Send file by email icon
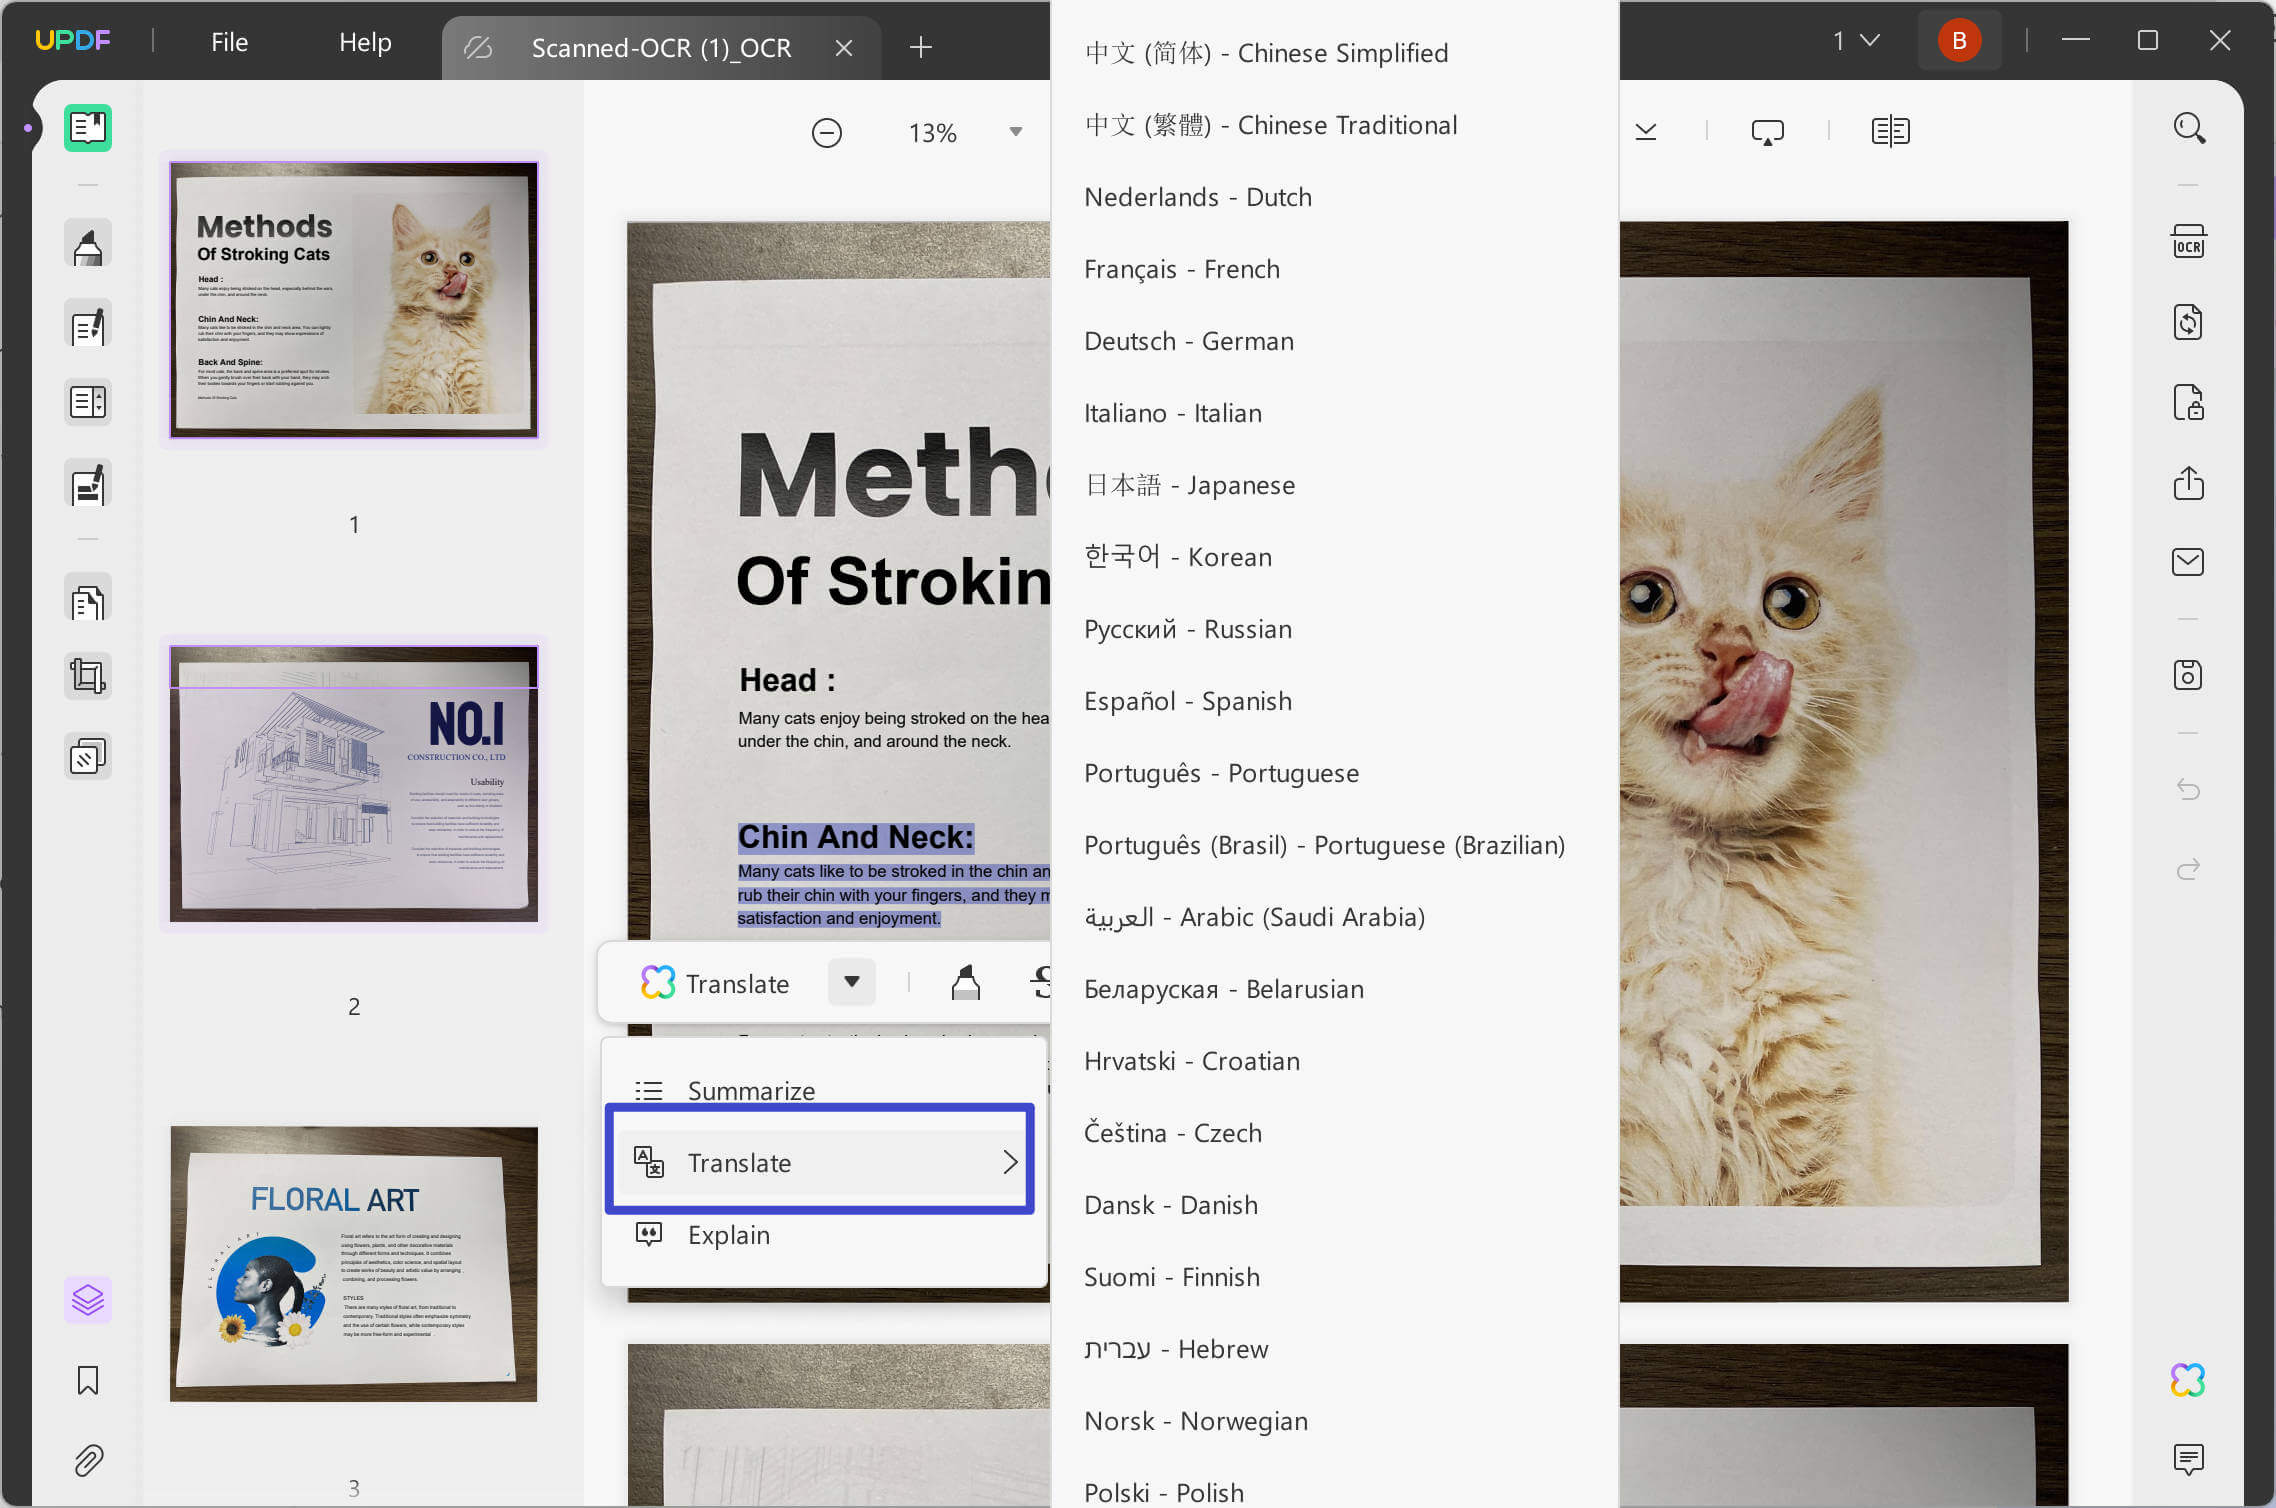2276x1508 pixels. point(2188,562)
